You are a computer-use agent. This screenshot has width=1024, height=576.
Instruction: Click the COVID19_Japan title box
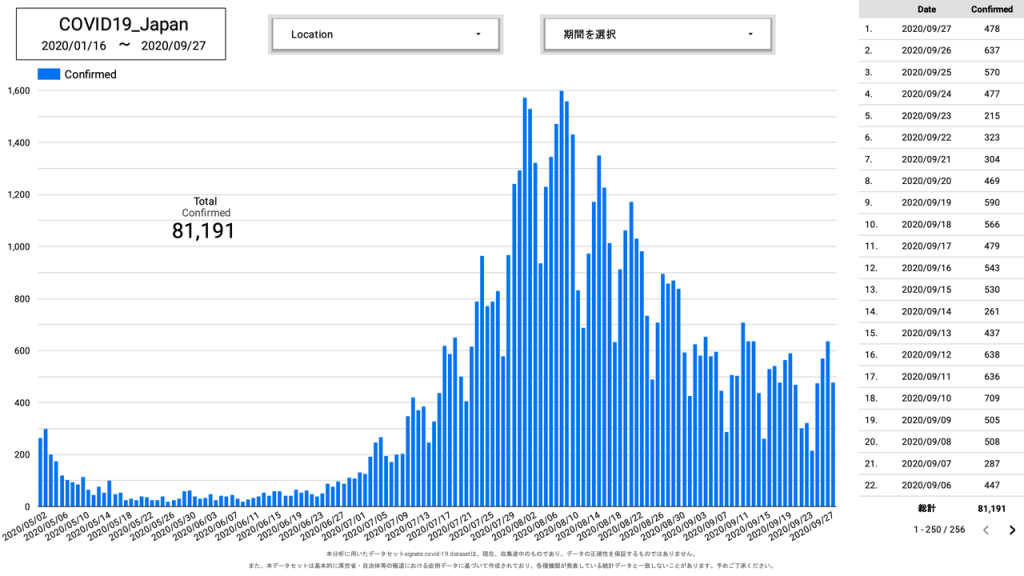pyautogui.click(x=119, y=34)
